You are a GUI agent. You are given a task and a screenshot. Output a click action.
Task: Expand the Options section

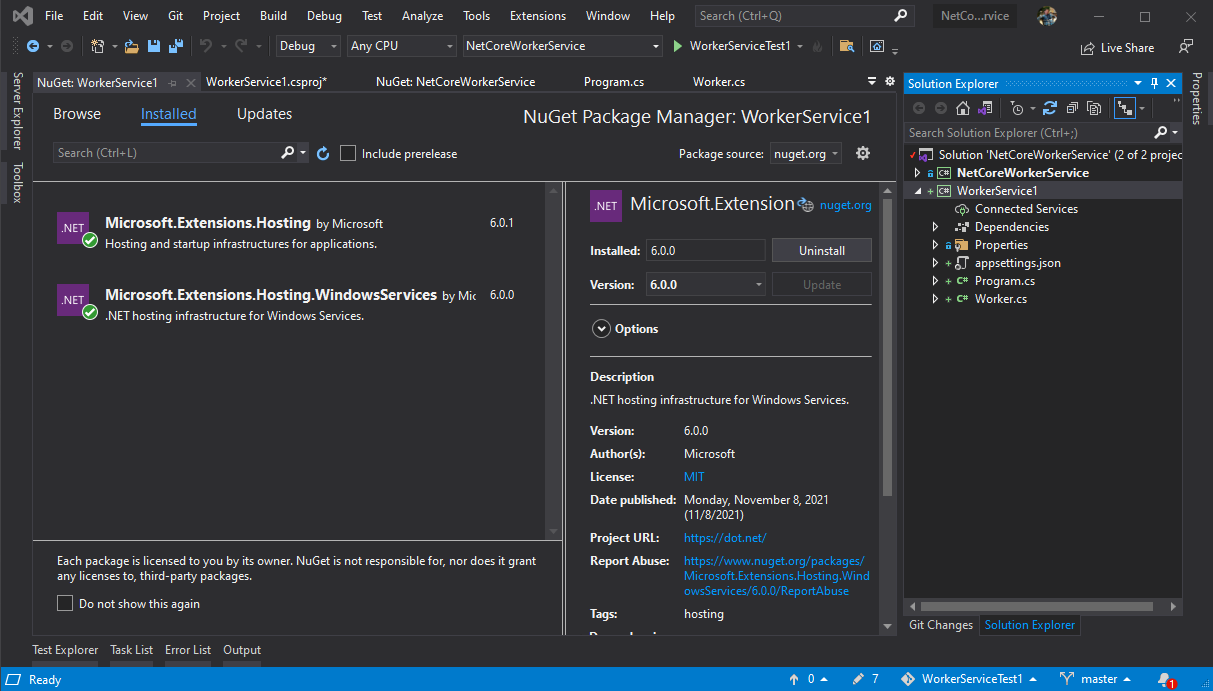601,328
